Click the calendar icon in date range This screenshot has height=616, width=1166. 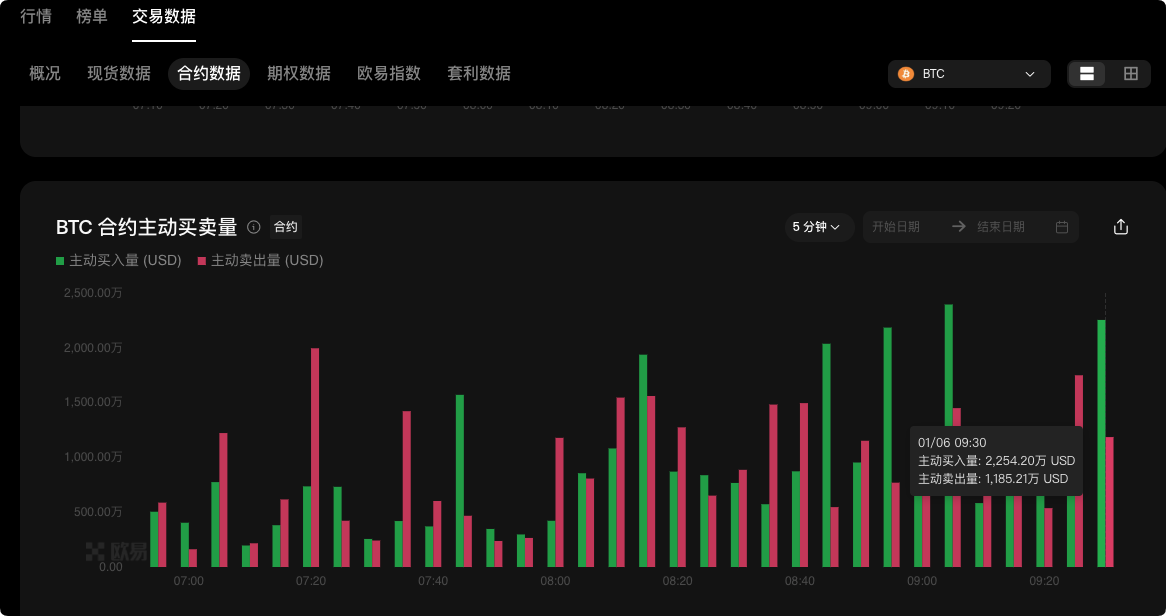tap(1062, 227)
